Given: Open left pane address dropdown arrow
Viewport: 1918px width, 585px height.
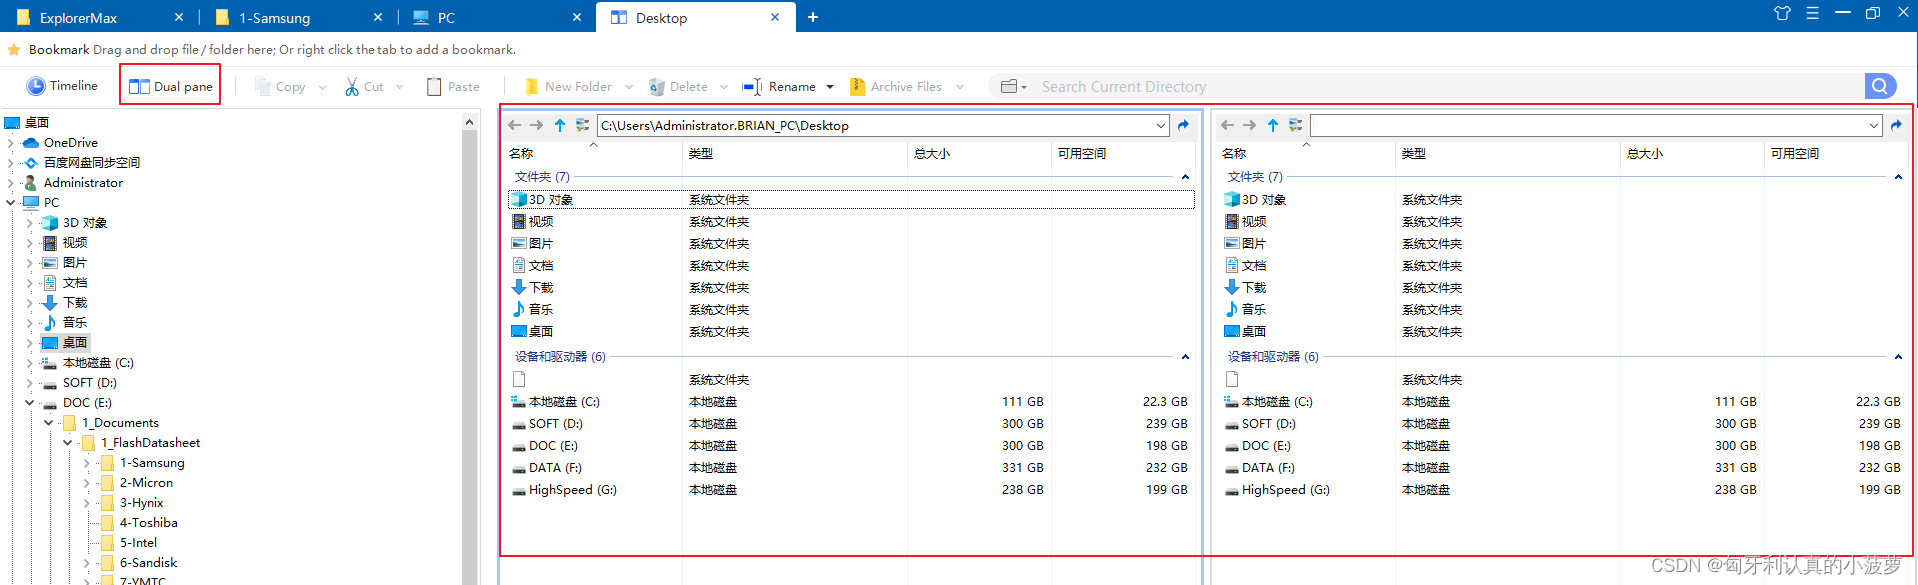Looking at the screenshot, I should tap(1161, 125).
